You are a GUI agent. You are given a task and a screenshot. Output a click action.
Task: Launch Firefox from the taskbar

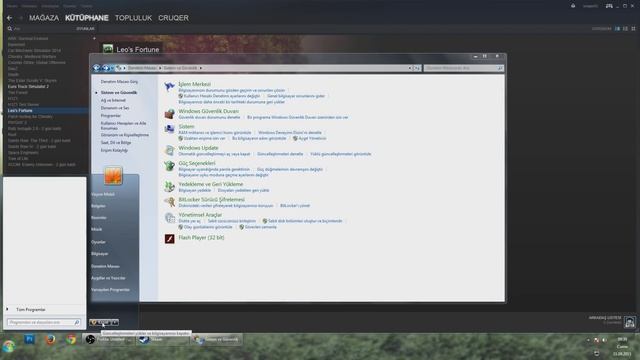click(x=50, y=339)
